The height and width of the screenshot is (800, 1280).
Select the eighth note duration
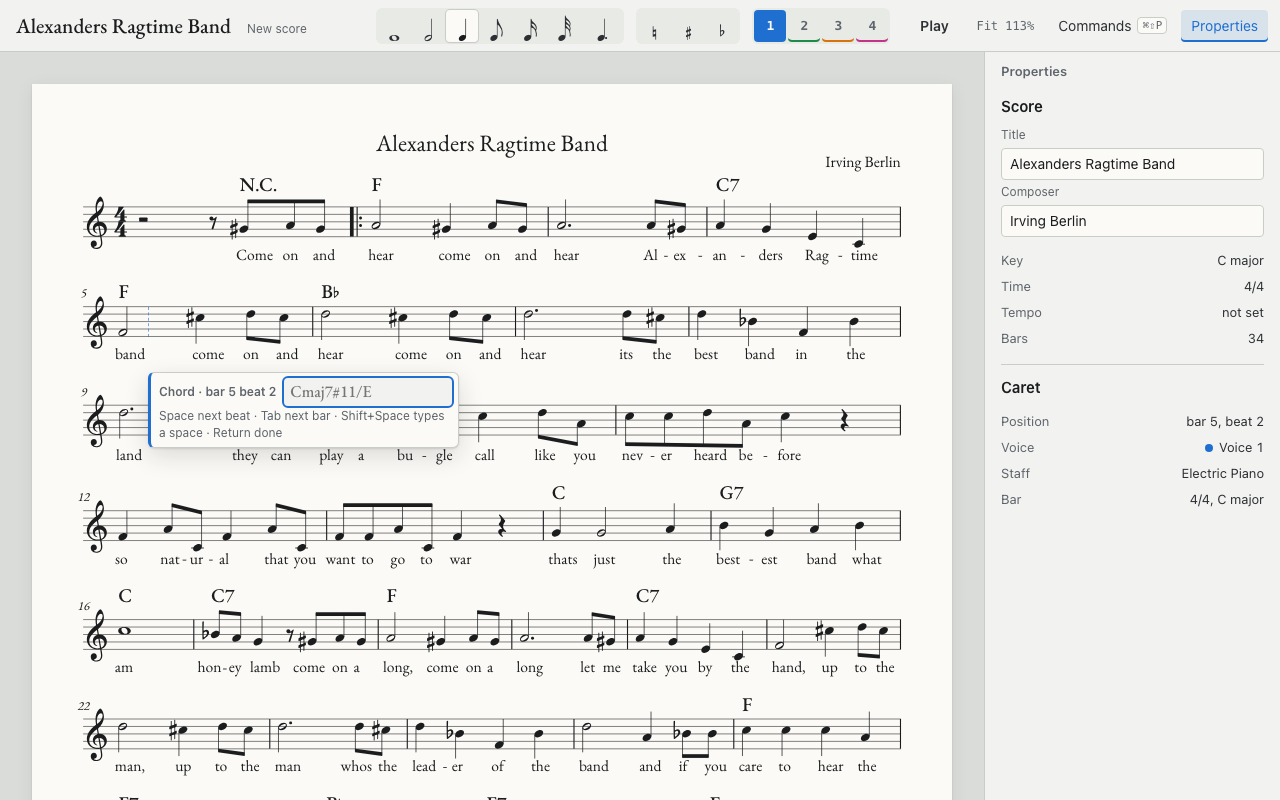496,26
